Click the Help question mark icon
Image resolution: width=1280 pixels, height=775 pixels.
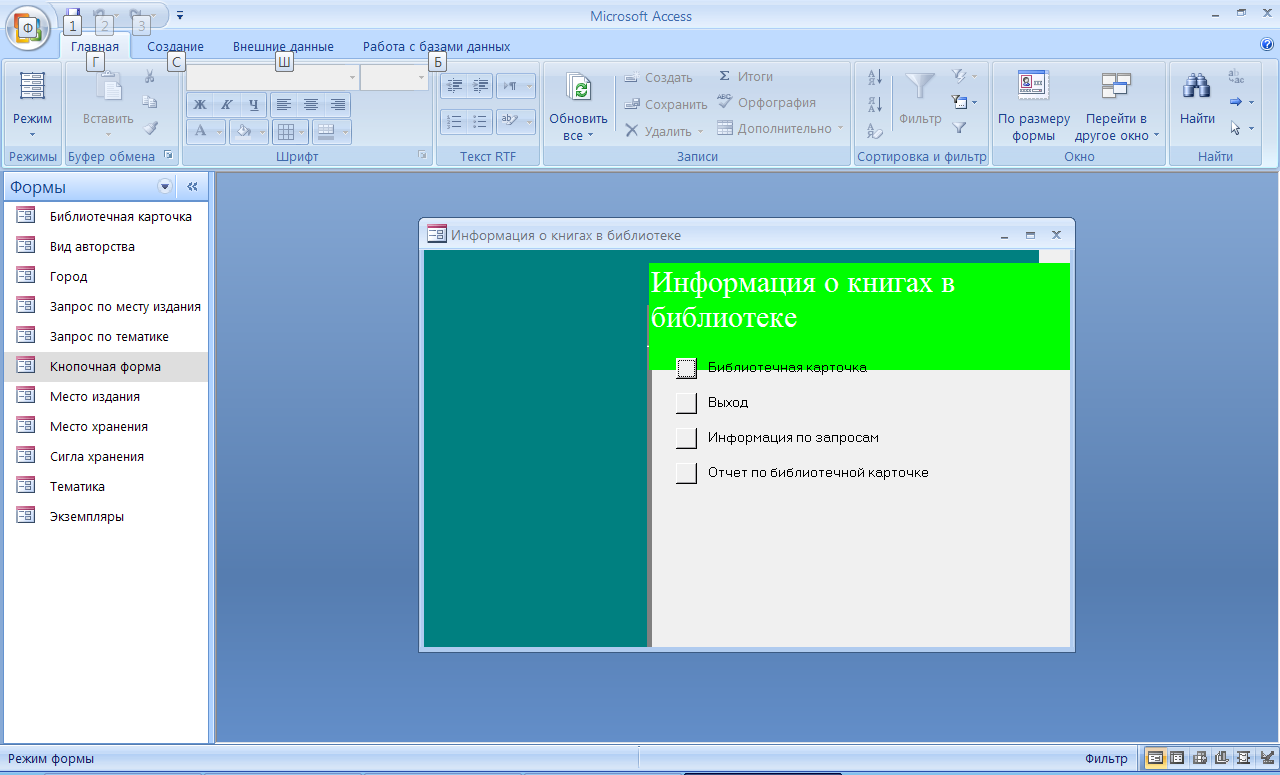1267,45
